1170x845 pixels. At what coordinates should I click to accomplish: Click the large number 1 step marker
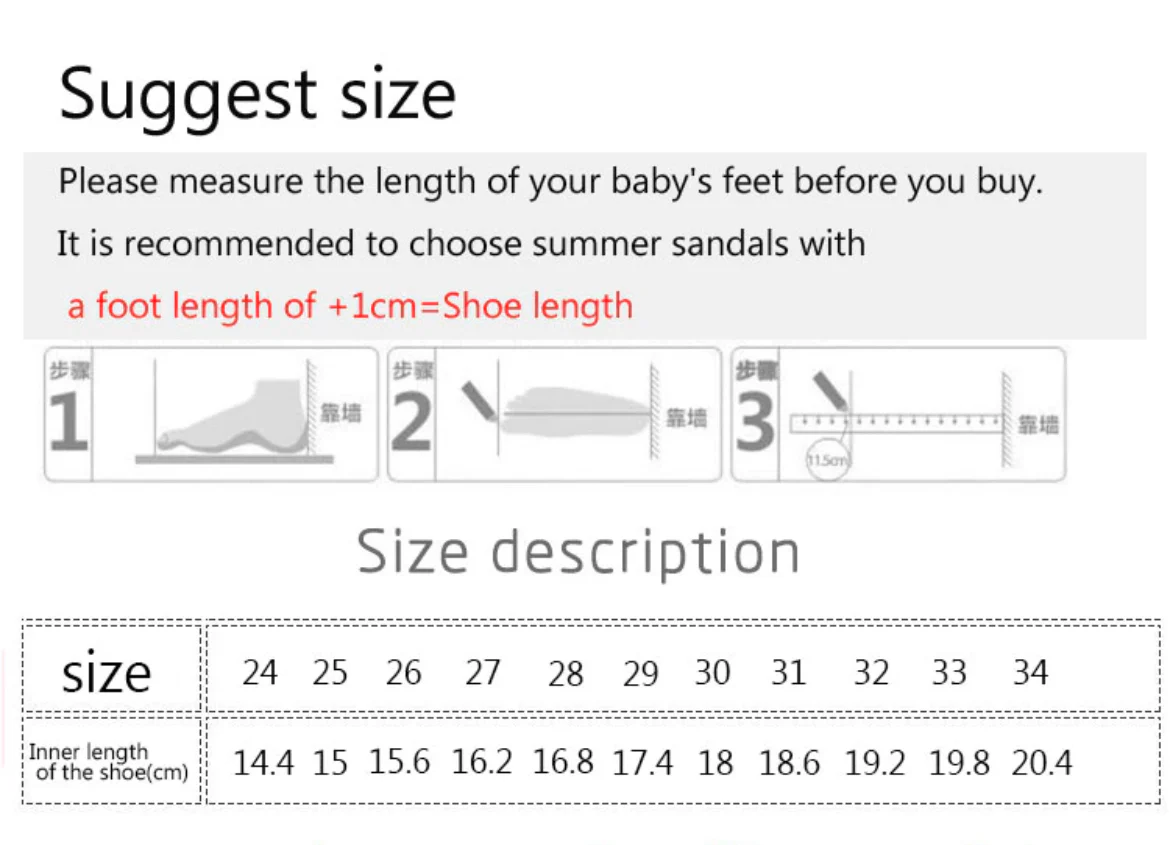(68, 424)
